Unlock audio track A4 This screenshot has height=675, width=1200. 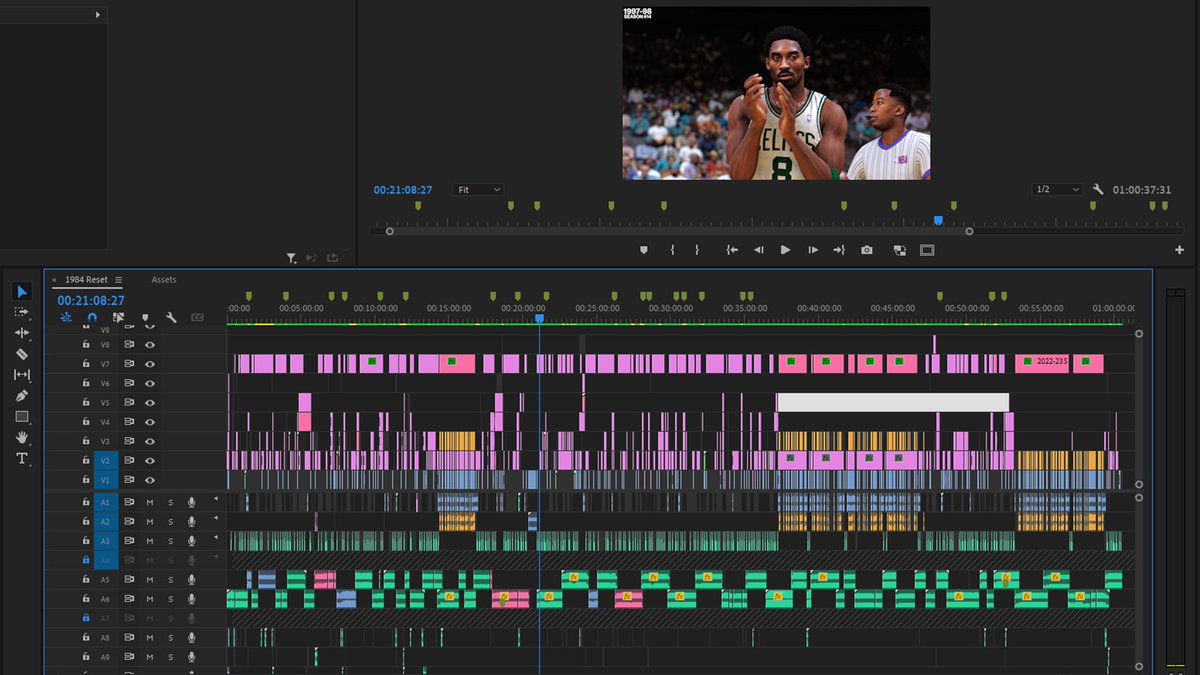[86, 560]
